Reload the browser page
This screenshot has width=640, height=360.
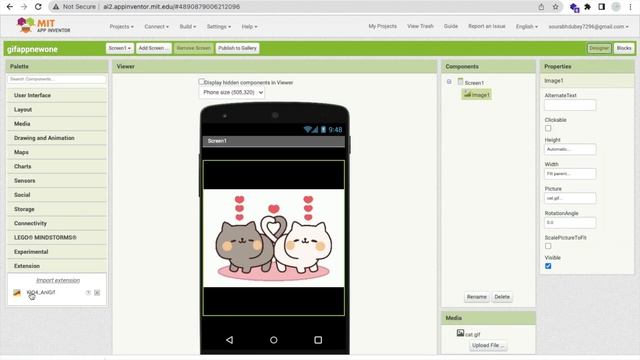click(x=38, y=7)
